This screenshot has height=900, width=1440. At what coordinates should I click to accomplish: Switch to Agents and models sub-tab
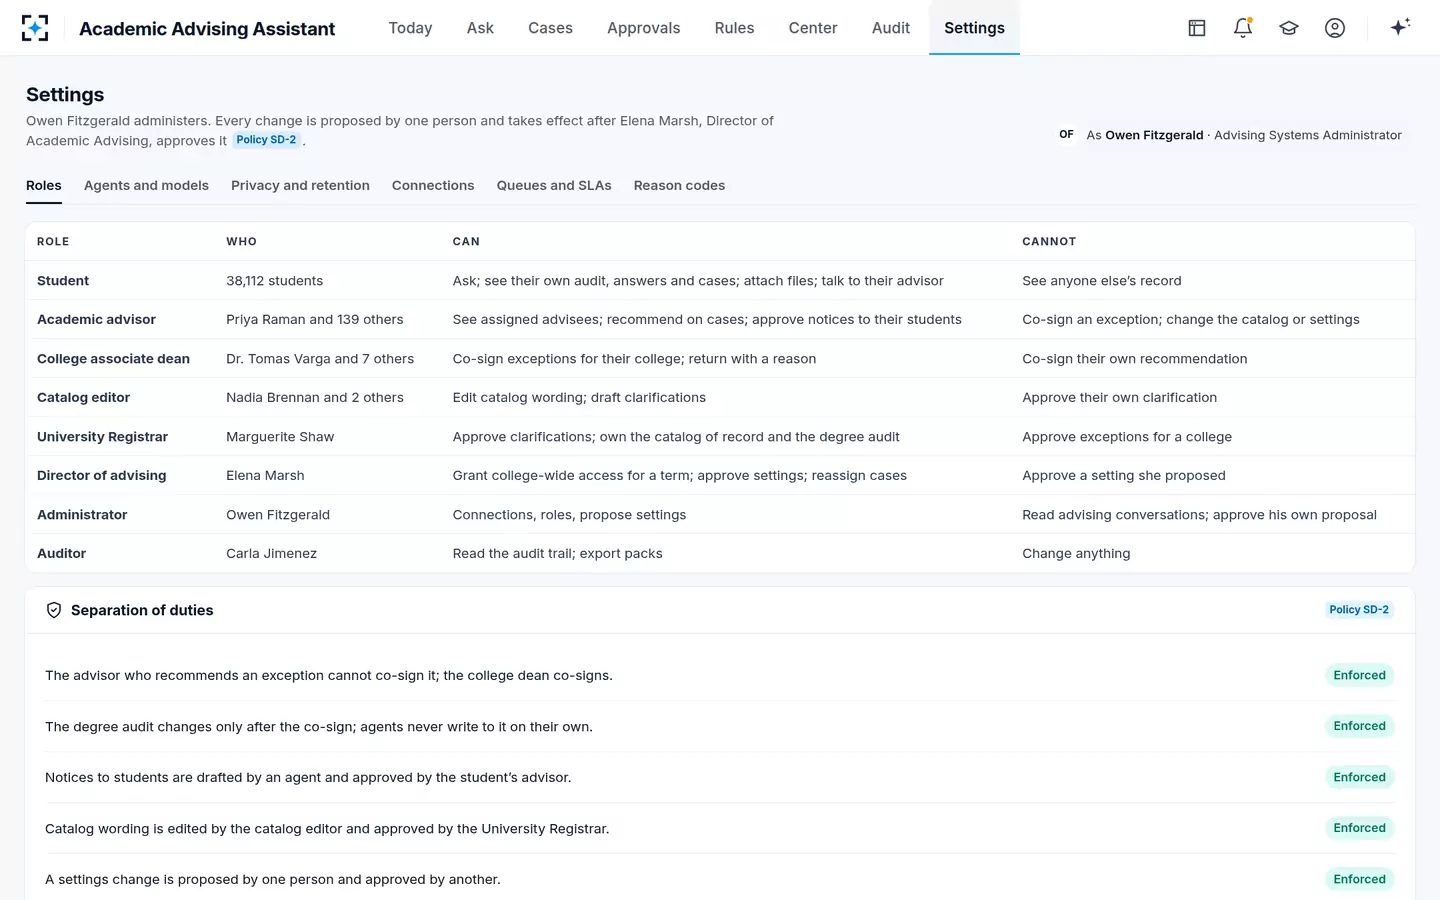pos(146,186)
